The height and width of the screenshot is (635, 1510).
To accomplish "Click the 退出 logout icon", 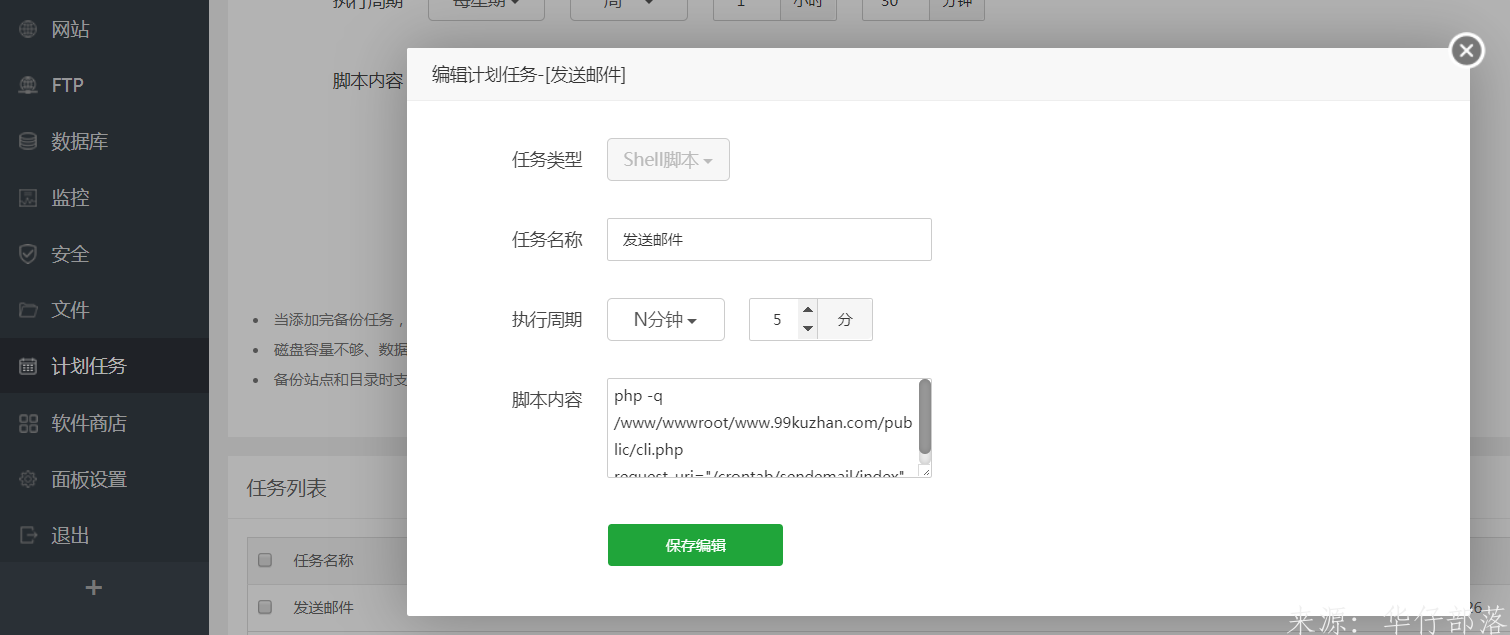I will 28,535.
